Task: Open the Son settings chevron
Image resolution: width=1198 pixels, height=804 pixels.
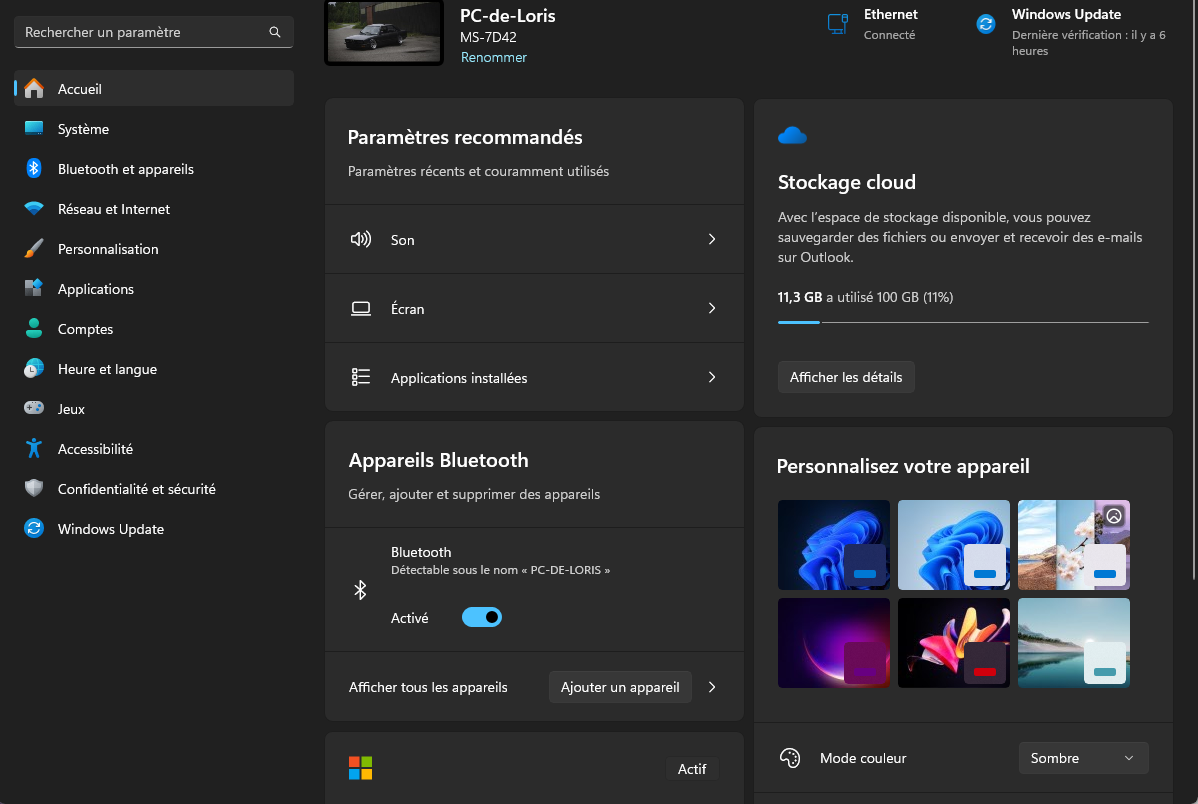Action: pyautogui.click(x=711, y=239)
